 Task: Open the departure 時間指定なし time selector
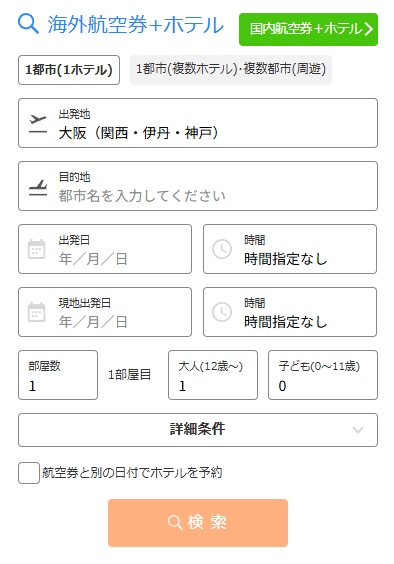point(290,249)
